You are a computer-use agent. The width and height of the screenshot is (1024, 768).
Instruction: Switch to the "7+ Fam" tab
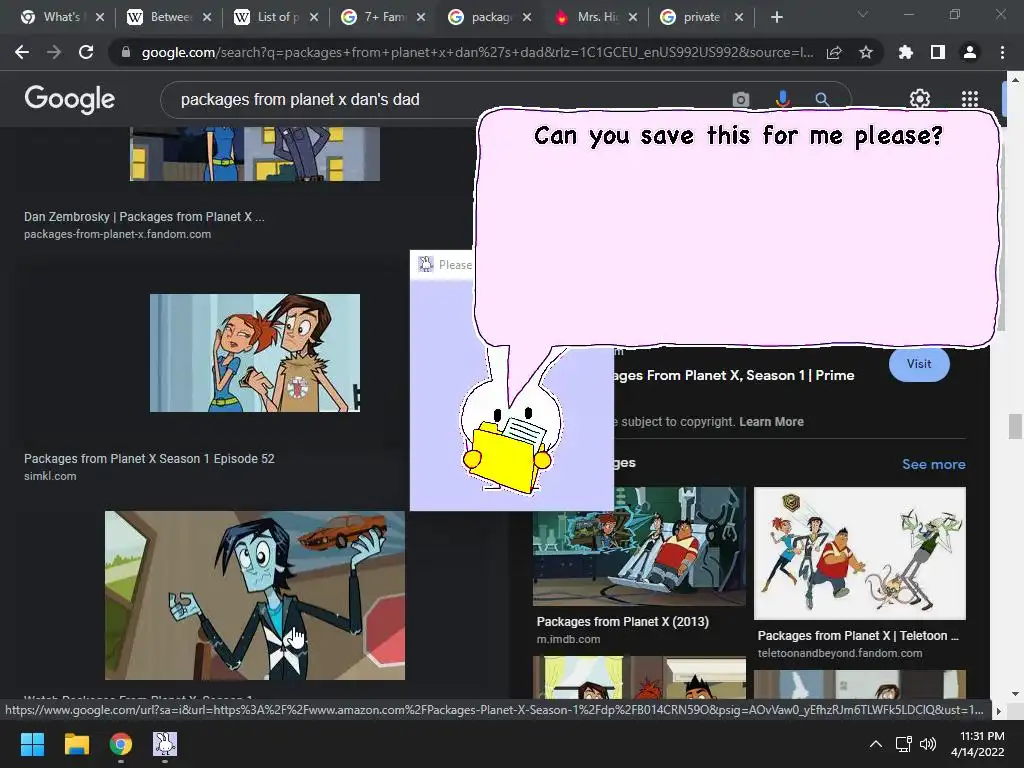pyautogui.click(x=375, y=17)
